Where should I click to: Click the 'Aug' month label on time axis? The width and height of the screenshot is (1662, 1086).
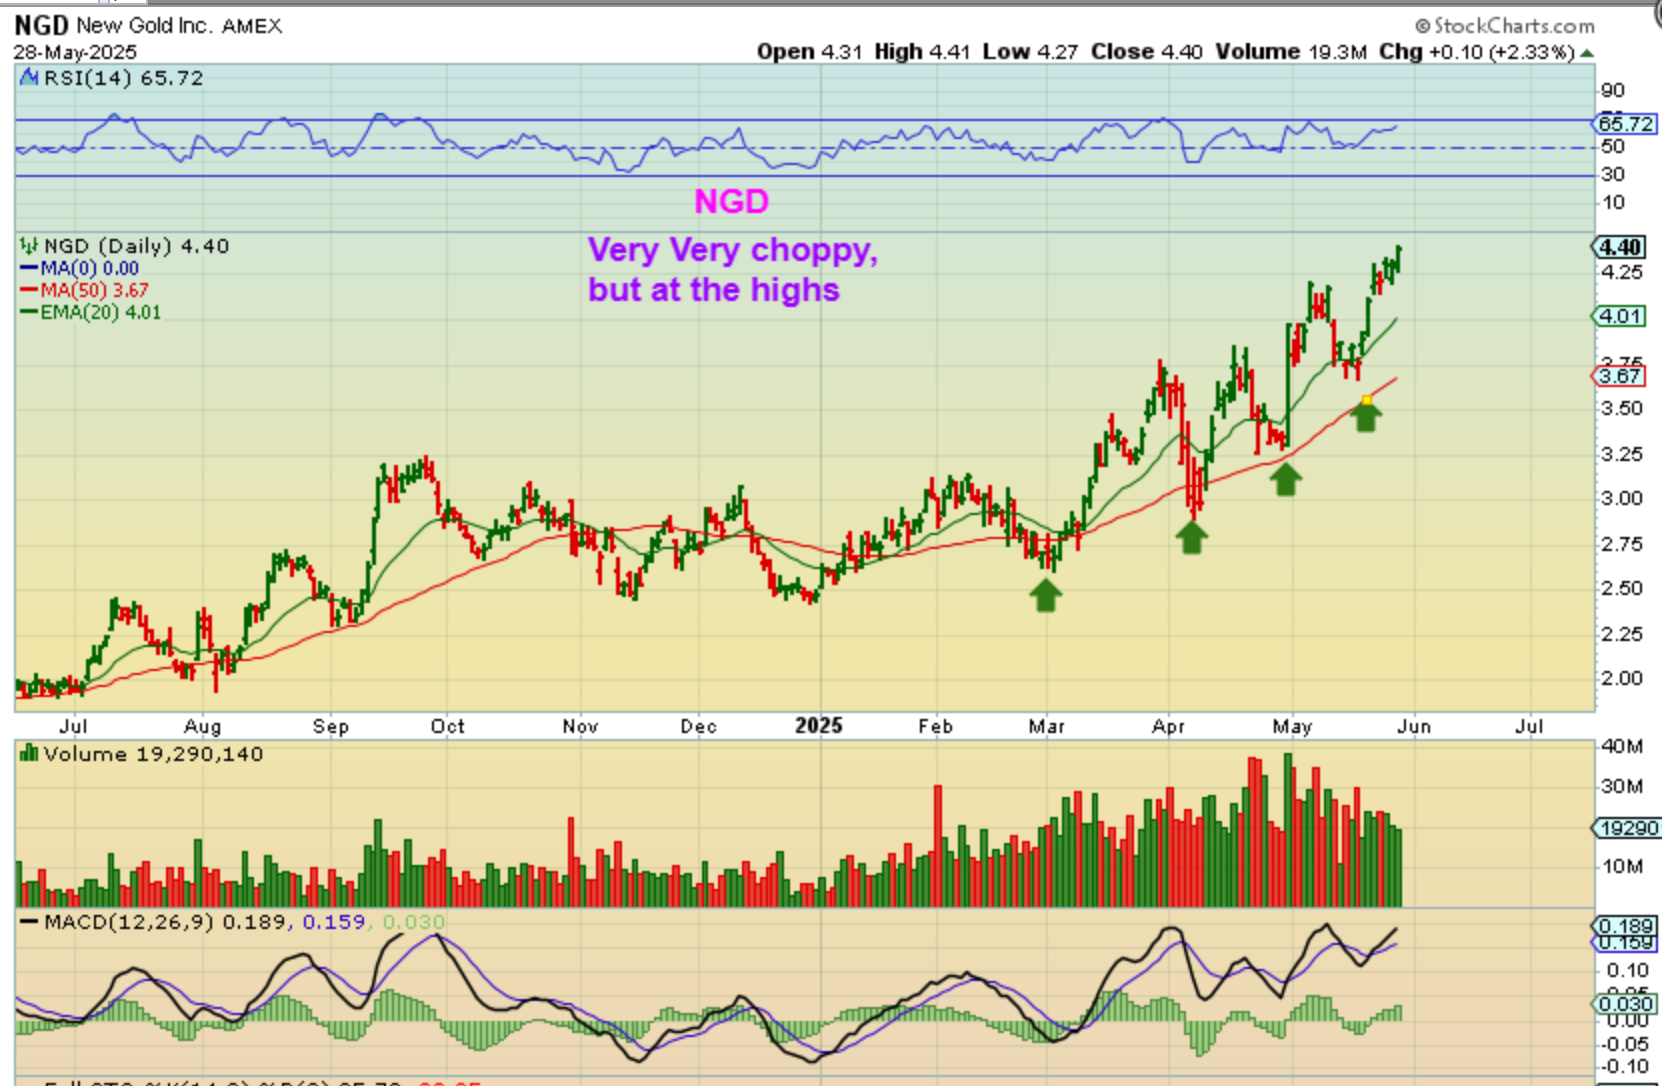coord(203,726)
